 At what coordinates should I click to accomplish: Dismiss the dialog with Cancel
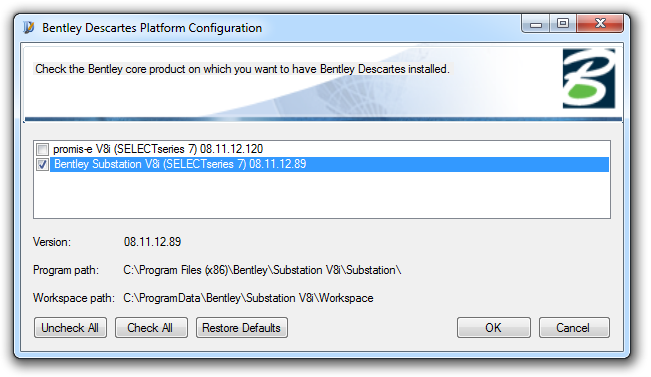(574, 328)
